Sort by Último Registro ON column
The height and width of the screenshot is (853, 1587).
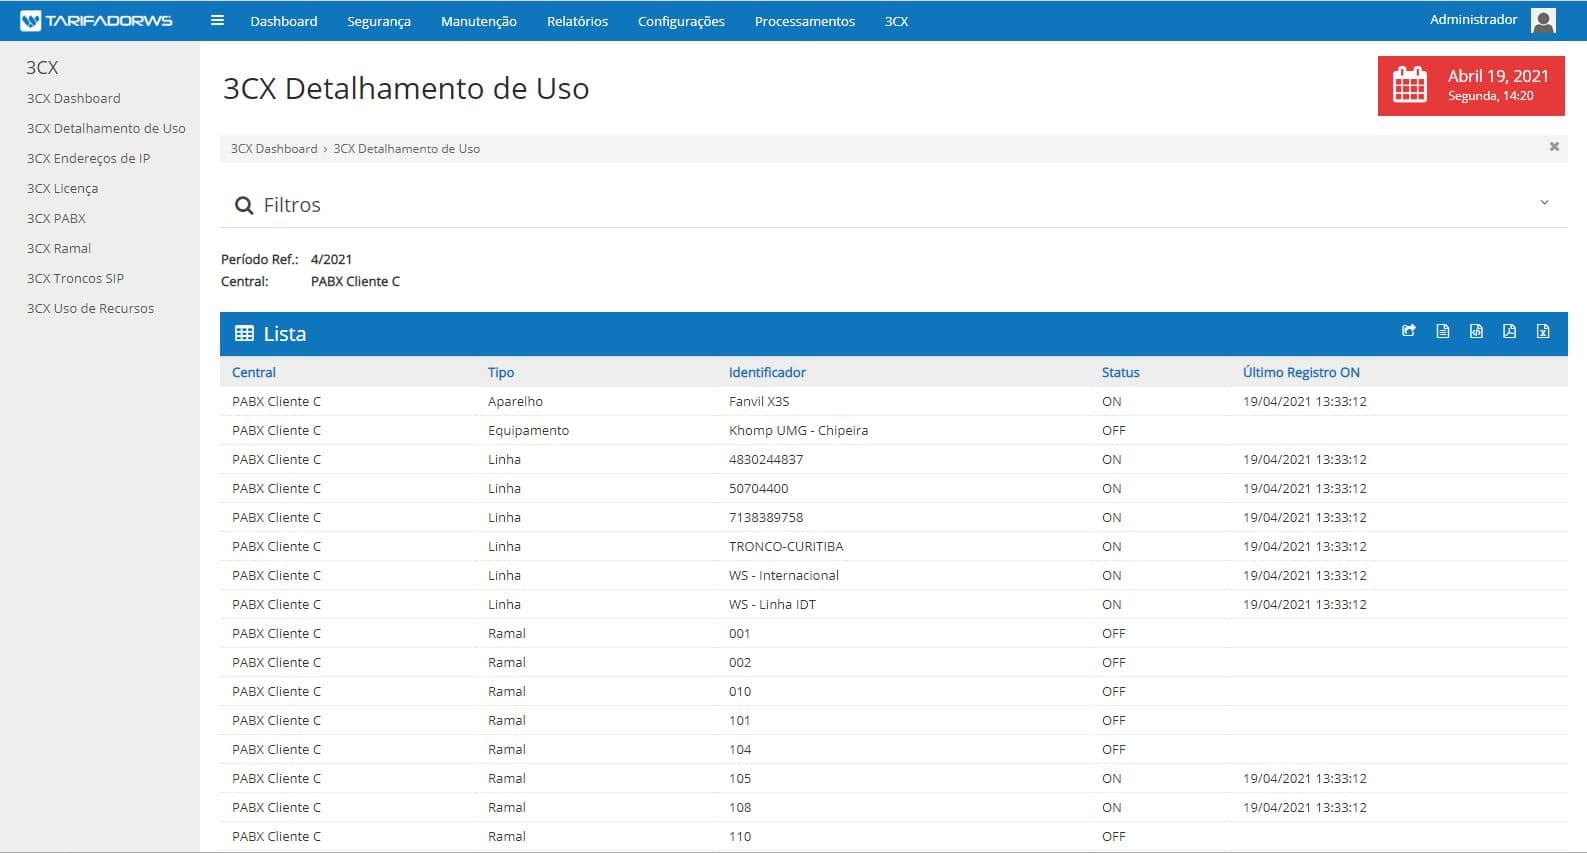[x=1300, y=372]
